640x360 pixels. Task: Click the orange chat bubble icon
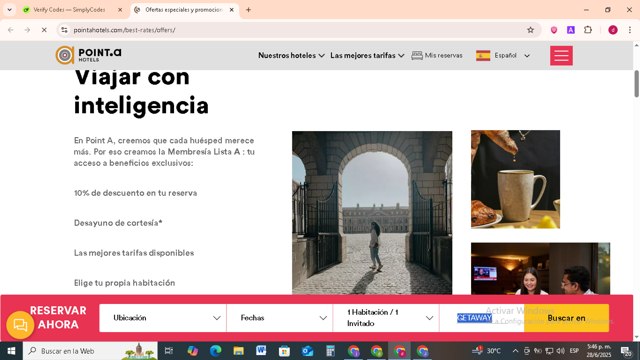point(20,325)
